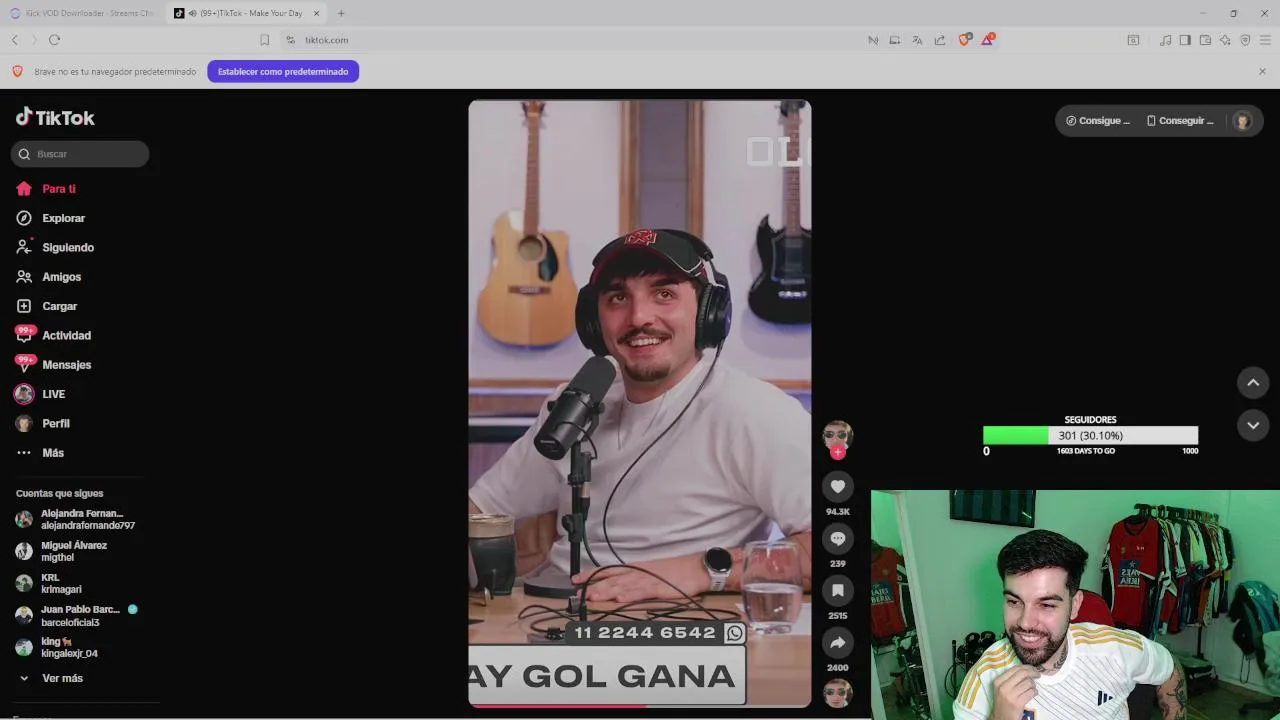Click the Buscar search field
The height and width of the screenshot is (720, 1280).
click(x=80, y=154)
